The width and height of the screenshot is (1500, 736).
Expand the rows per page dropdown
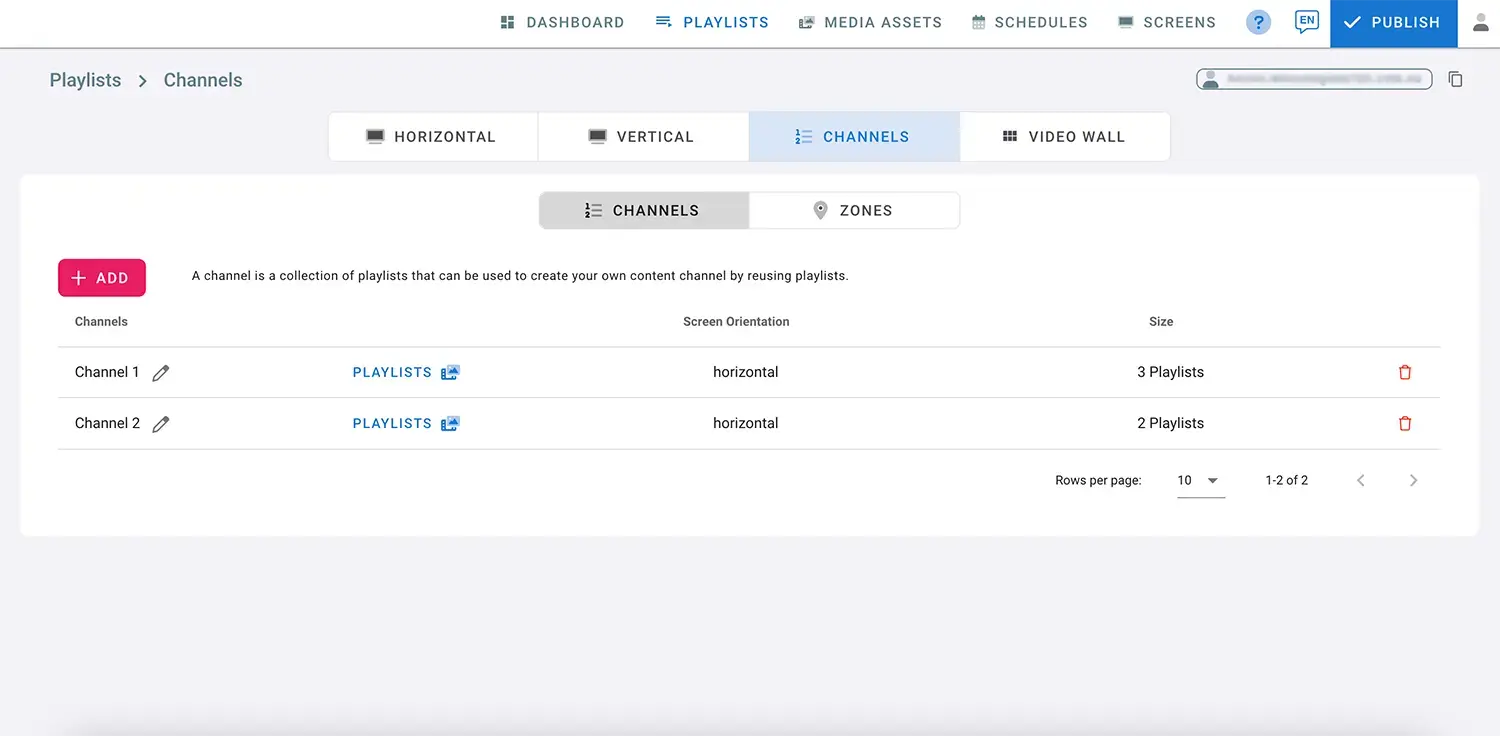[1200, 480]
